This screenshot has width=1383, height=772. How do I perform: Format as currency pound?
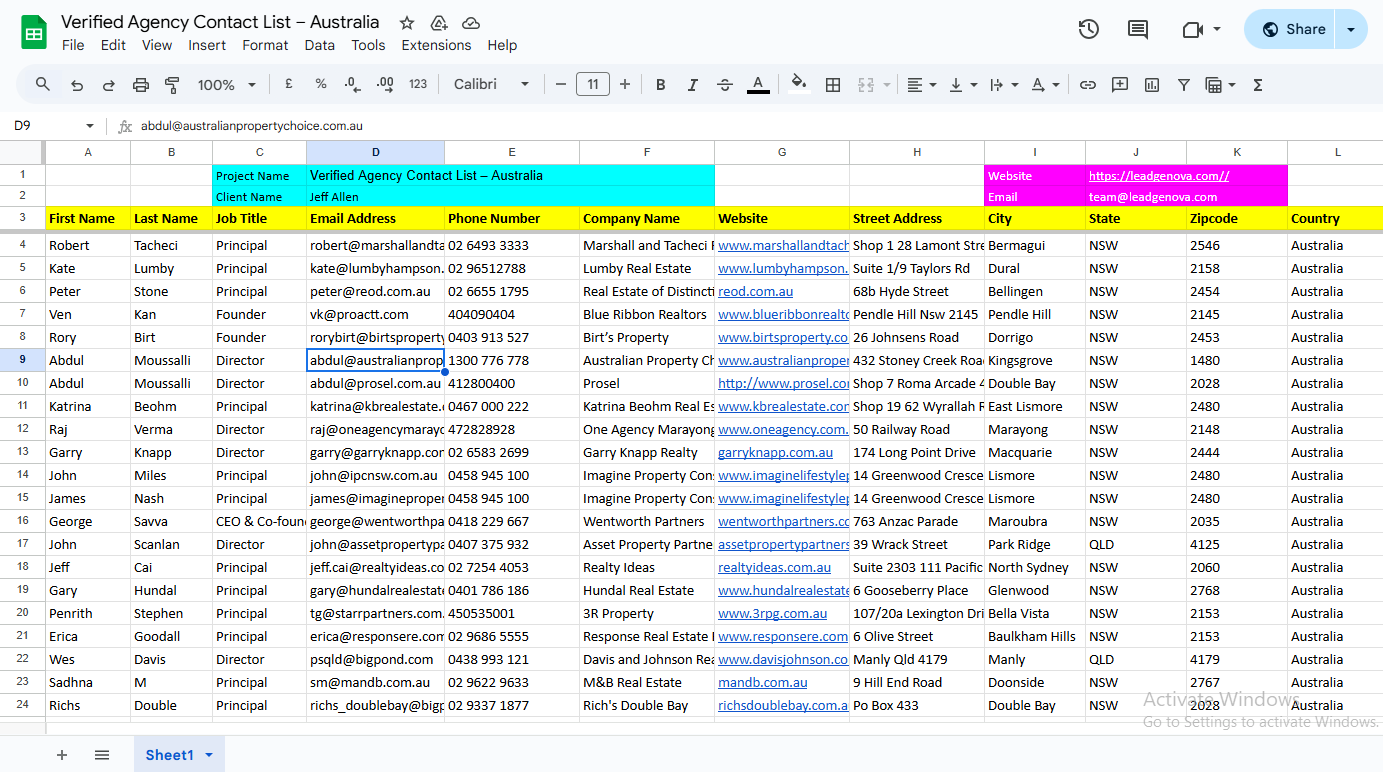tap(288, 85)
